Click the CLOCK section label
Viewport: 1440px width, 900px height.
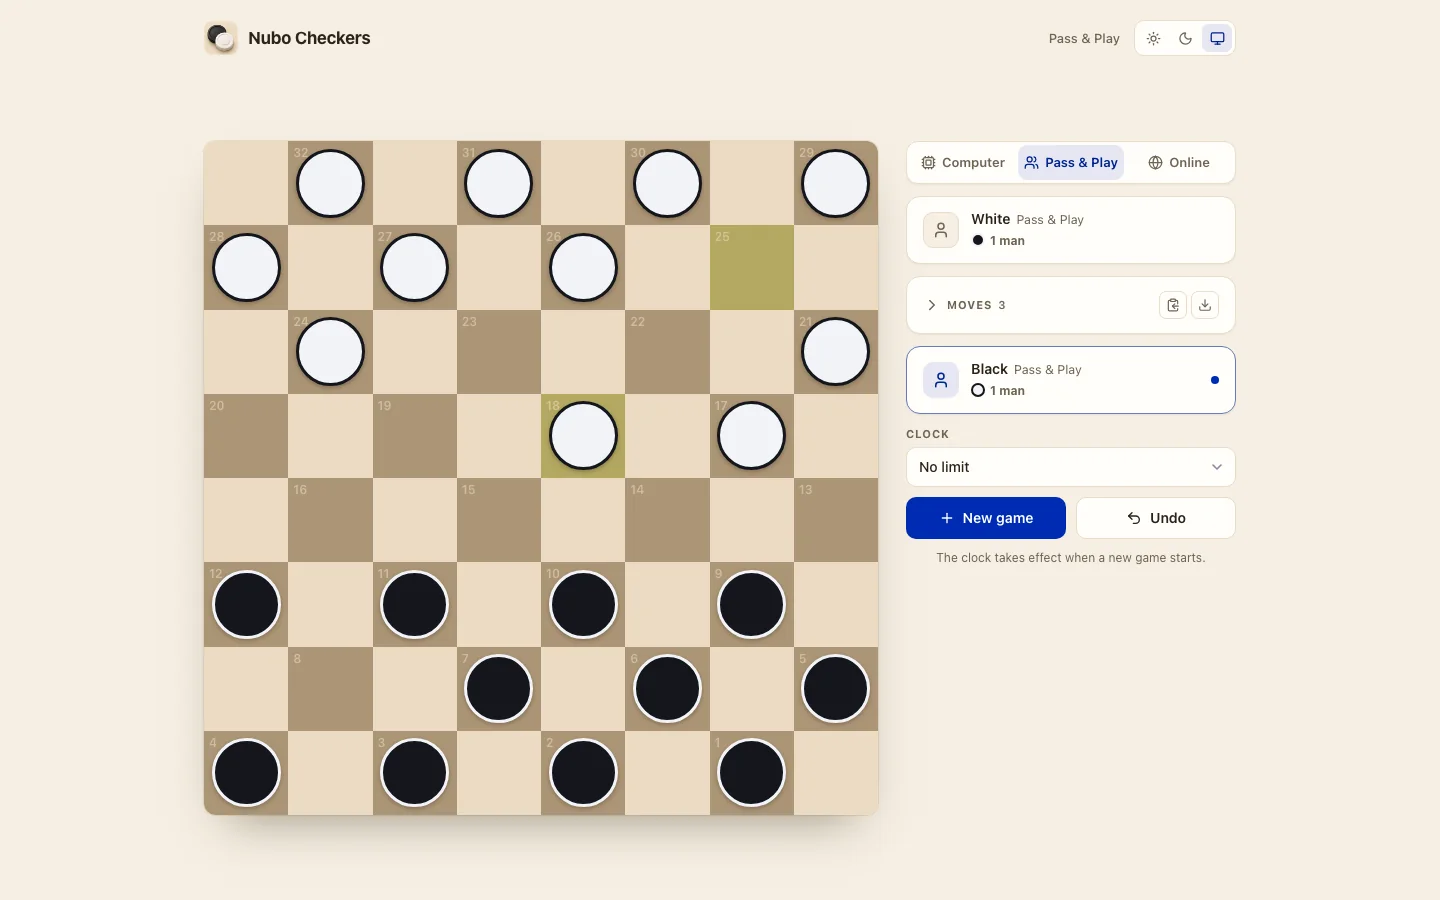(x=927, y=434)
